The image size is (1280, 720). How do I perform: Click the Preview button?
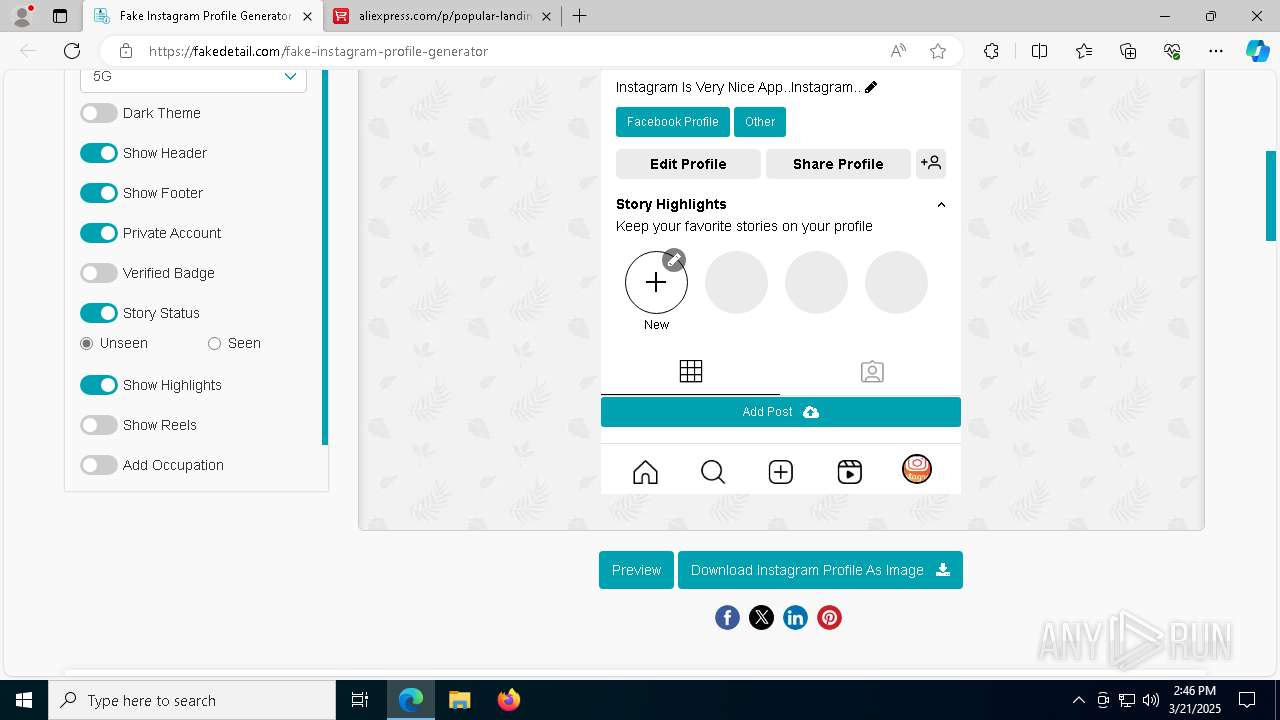(636, 570)
